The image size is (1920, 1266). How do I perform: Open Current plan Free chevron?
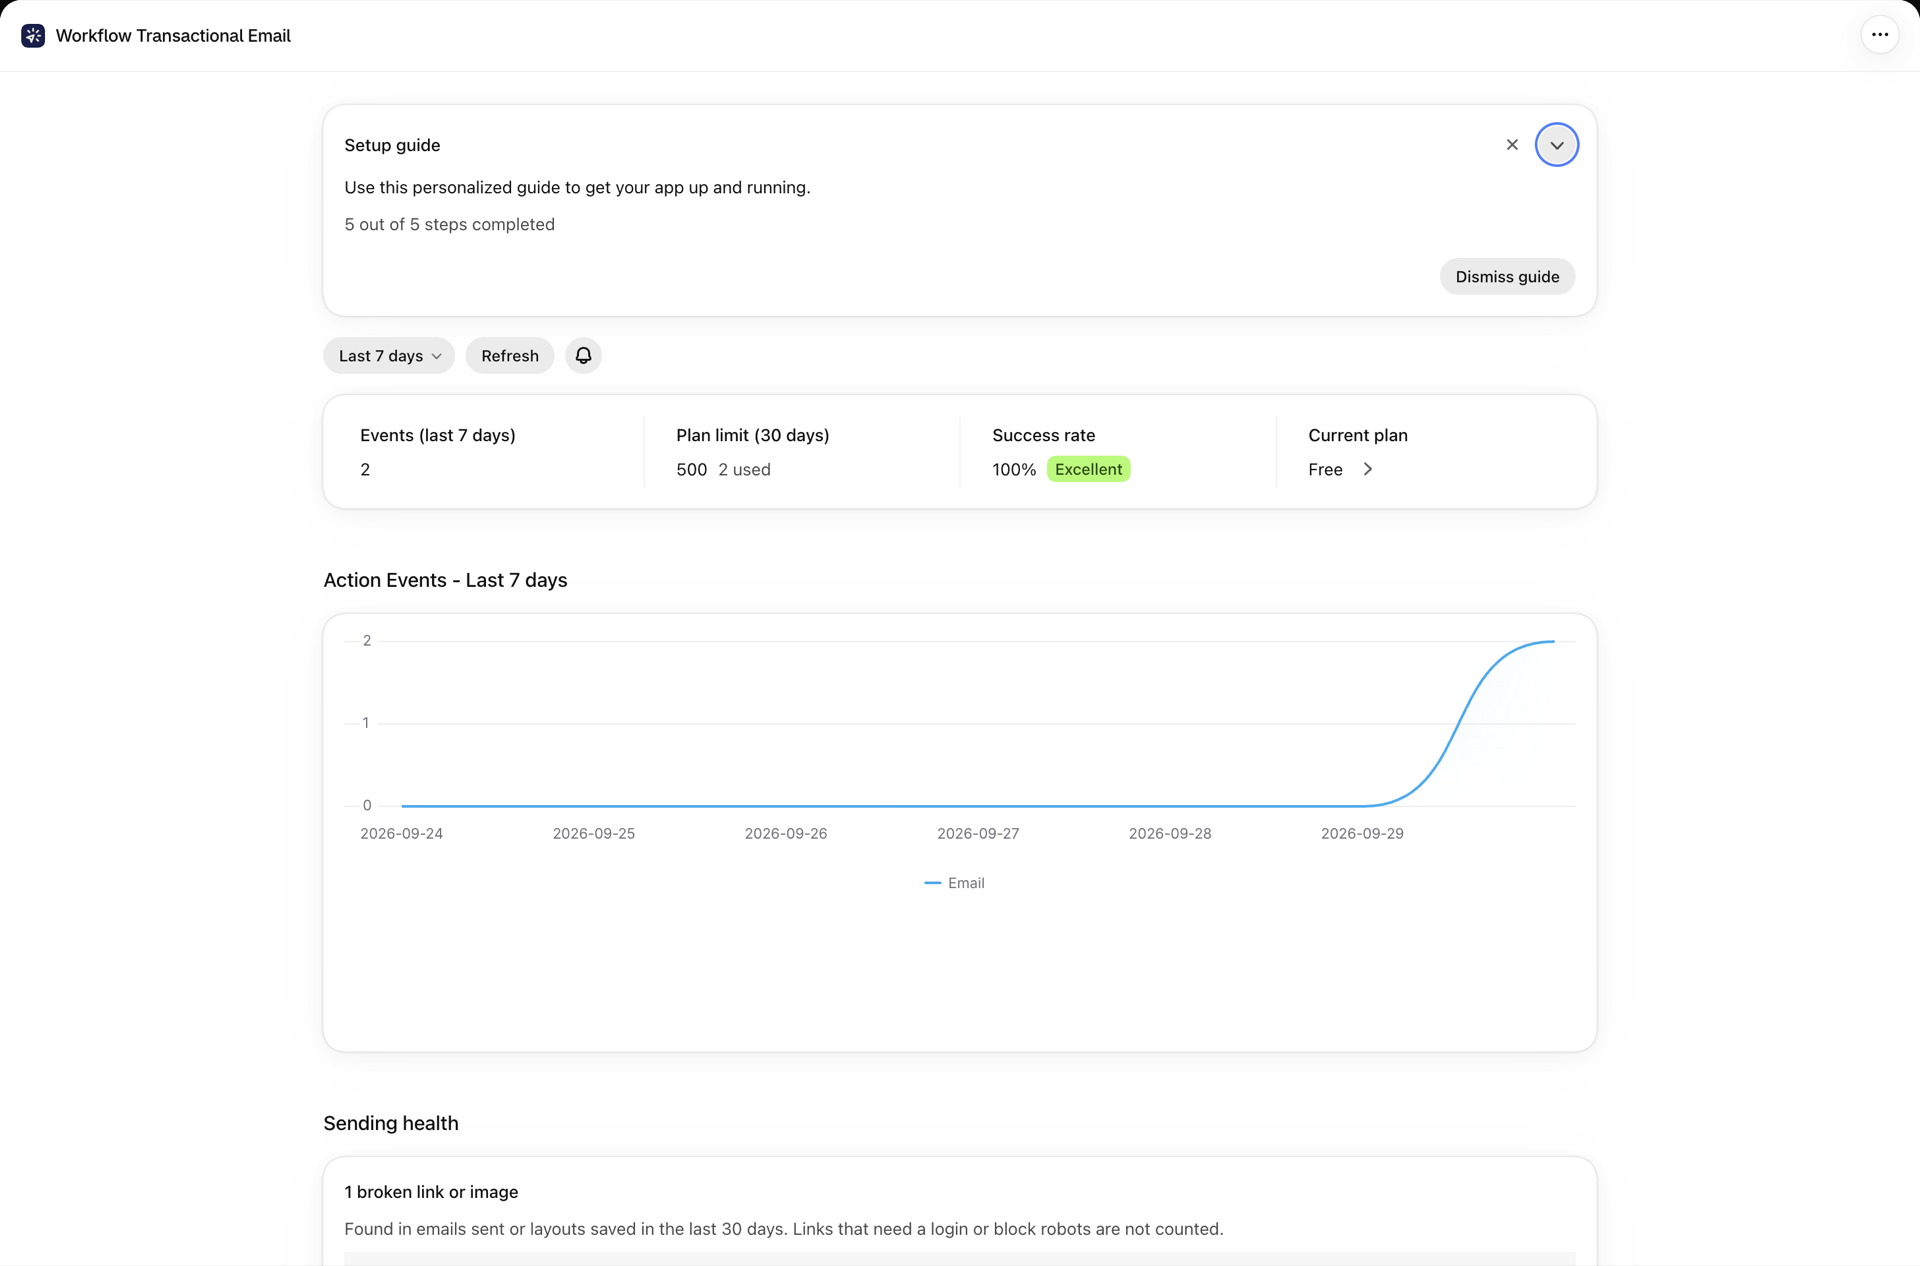(1368, 469)
